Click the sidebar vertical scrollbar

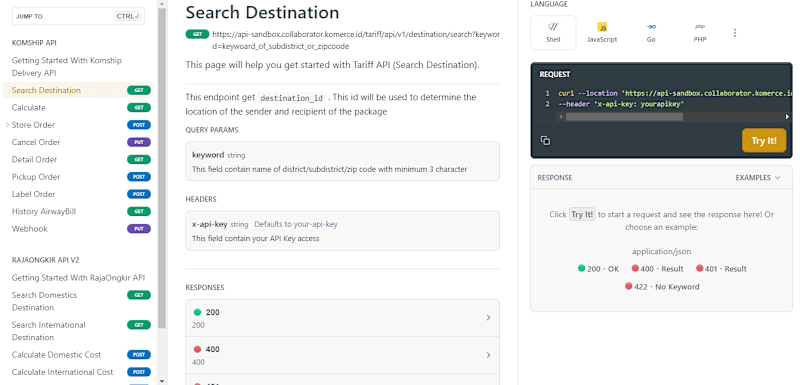tap(162, 168)
